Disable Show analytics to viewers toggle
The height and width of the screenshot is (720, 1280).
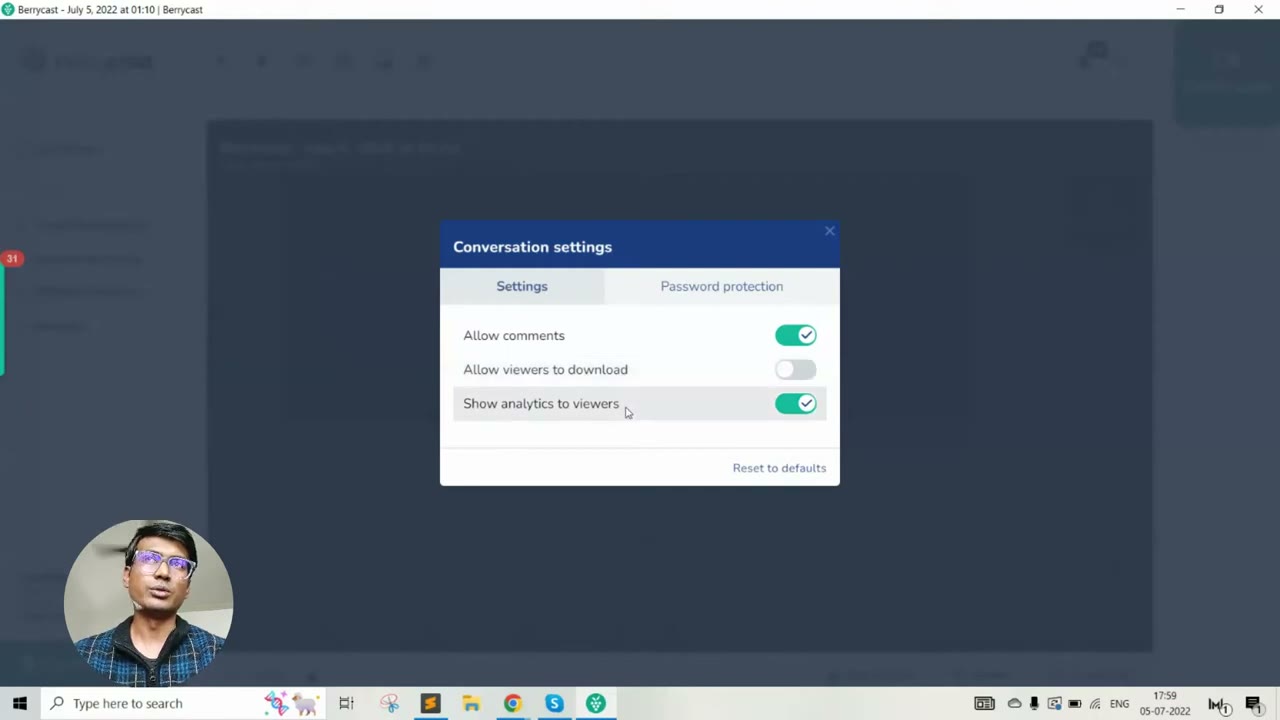coord(796,403)
